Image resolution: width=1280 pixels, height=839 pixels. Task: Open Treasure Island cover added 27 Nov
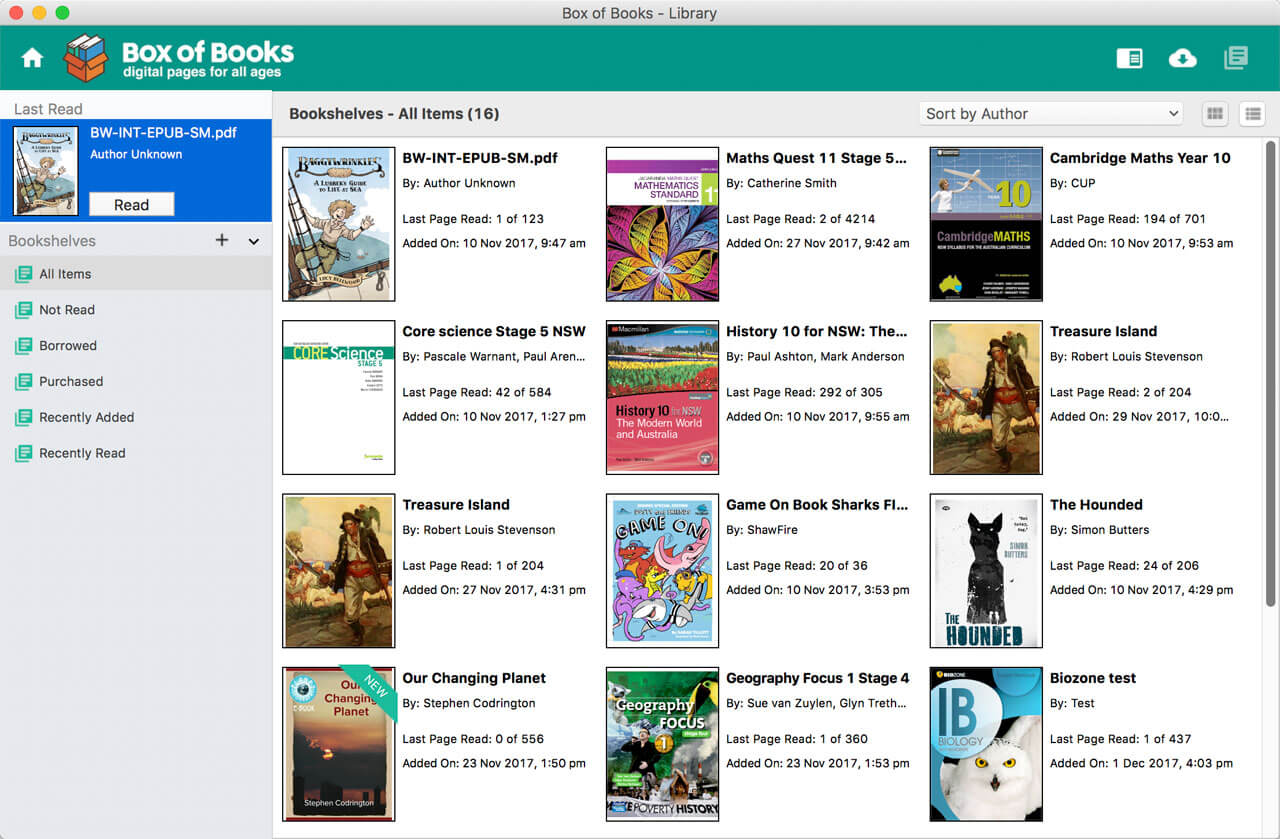pos(339,571)
